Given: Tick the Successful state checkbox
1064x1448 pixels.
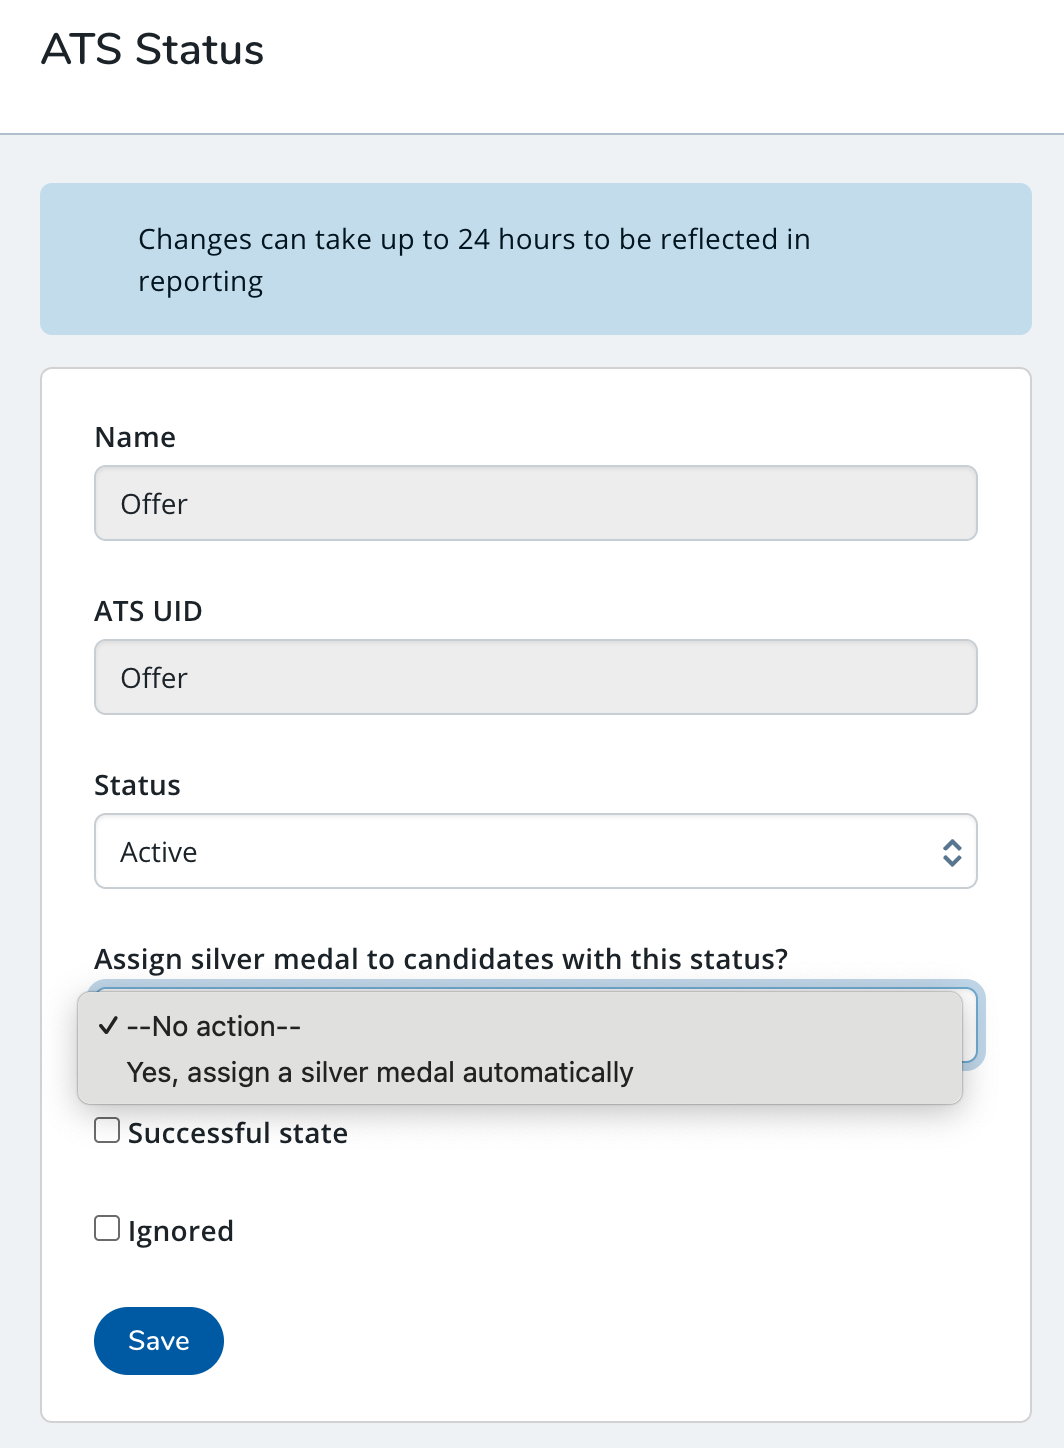Looking at the screenshot, I should (107, 1130).
